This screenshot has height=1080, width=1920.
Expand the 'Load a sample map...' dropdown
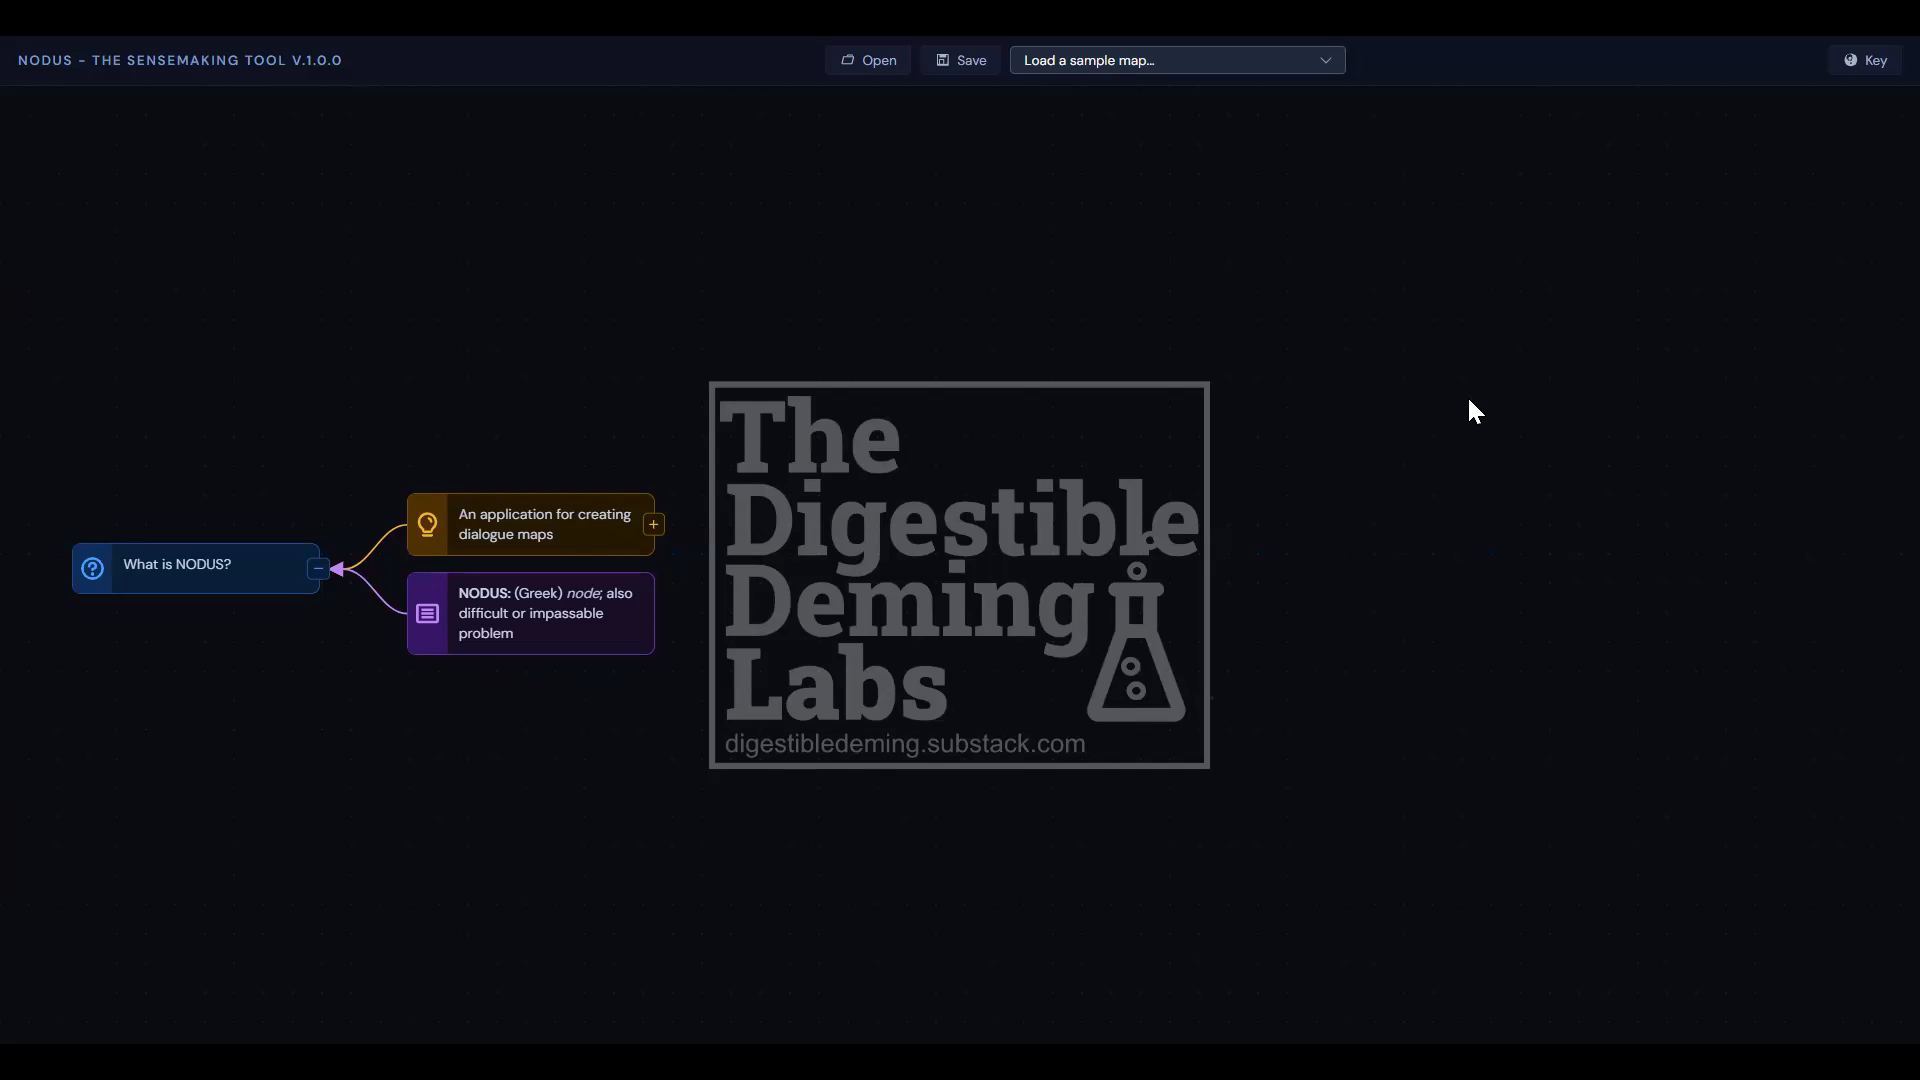tap(1177, 60)
